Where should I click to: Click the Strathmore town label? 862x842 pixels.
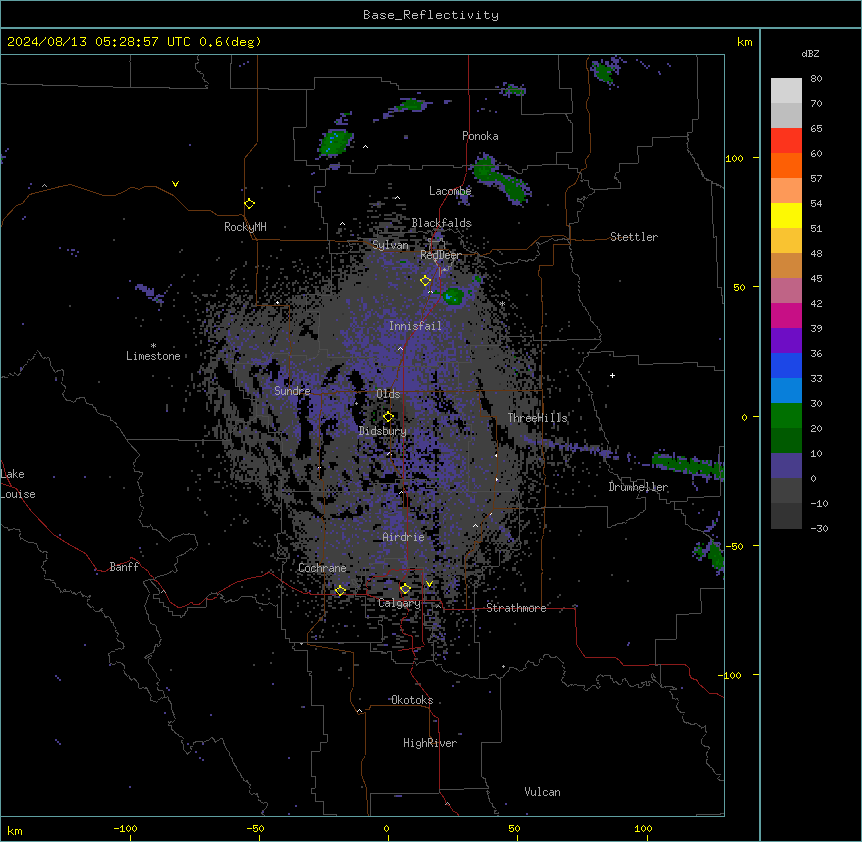516,608
